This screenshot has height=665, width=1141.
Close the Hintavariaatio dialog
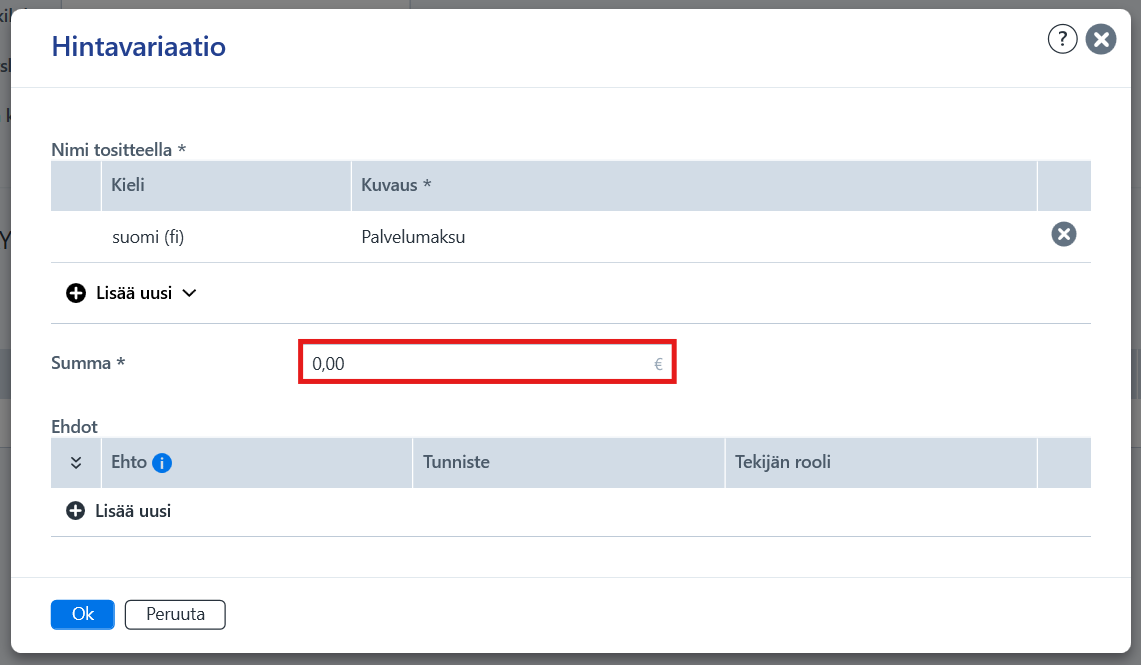pyautogui.click(x=1101, y=39)
